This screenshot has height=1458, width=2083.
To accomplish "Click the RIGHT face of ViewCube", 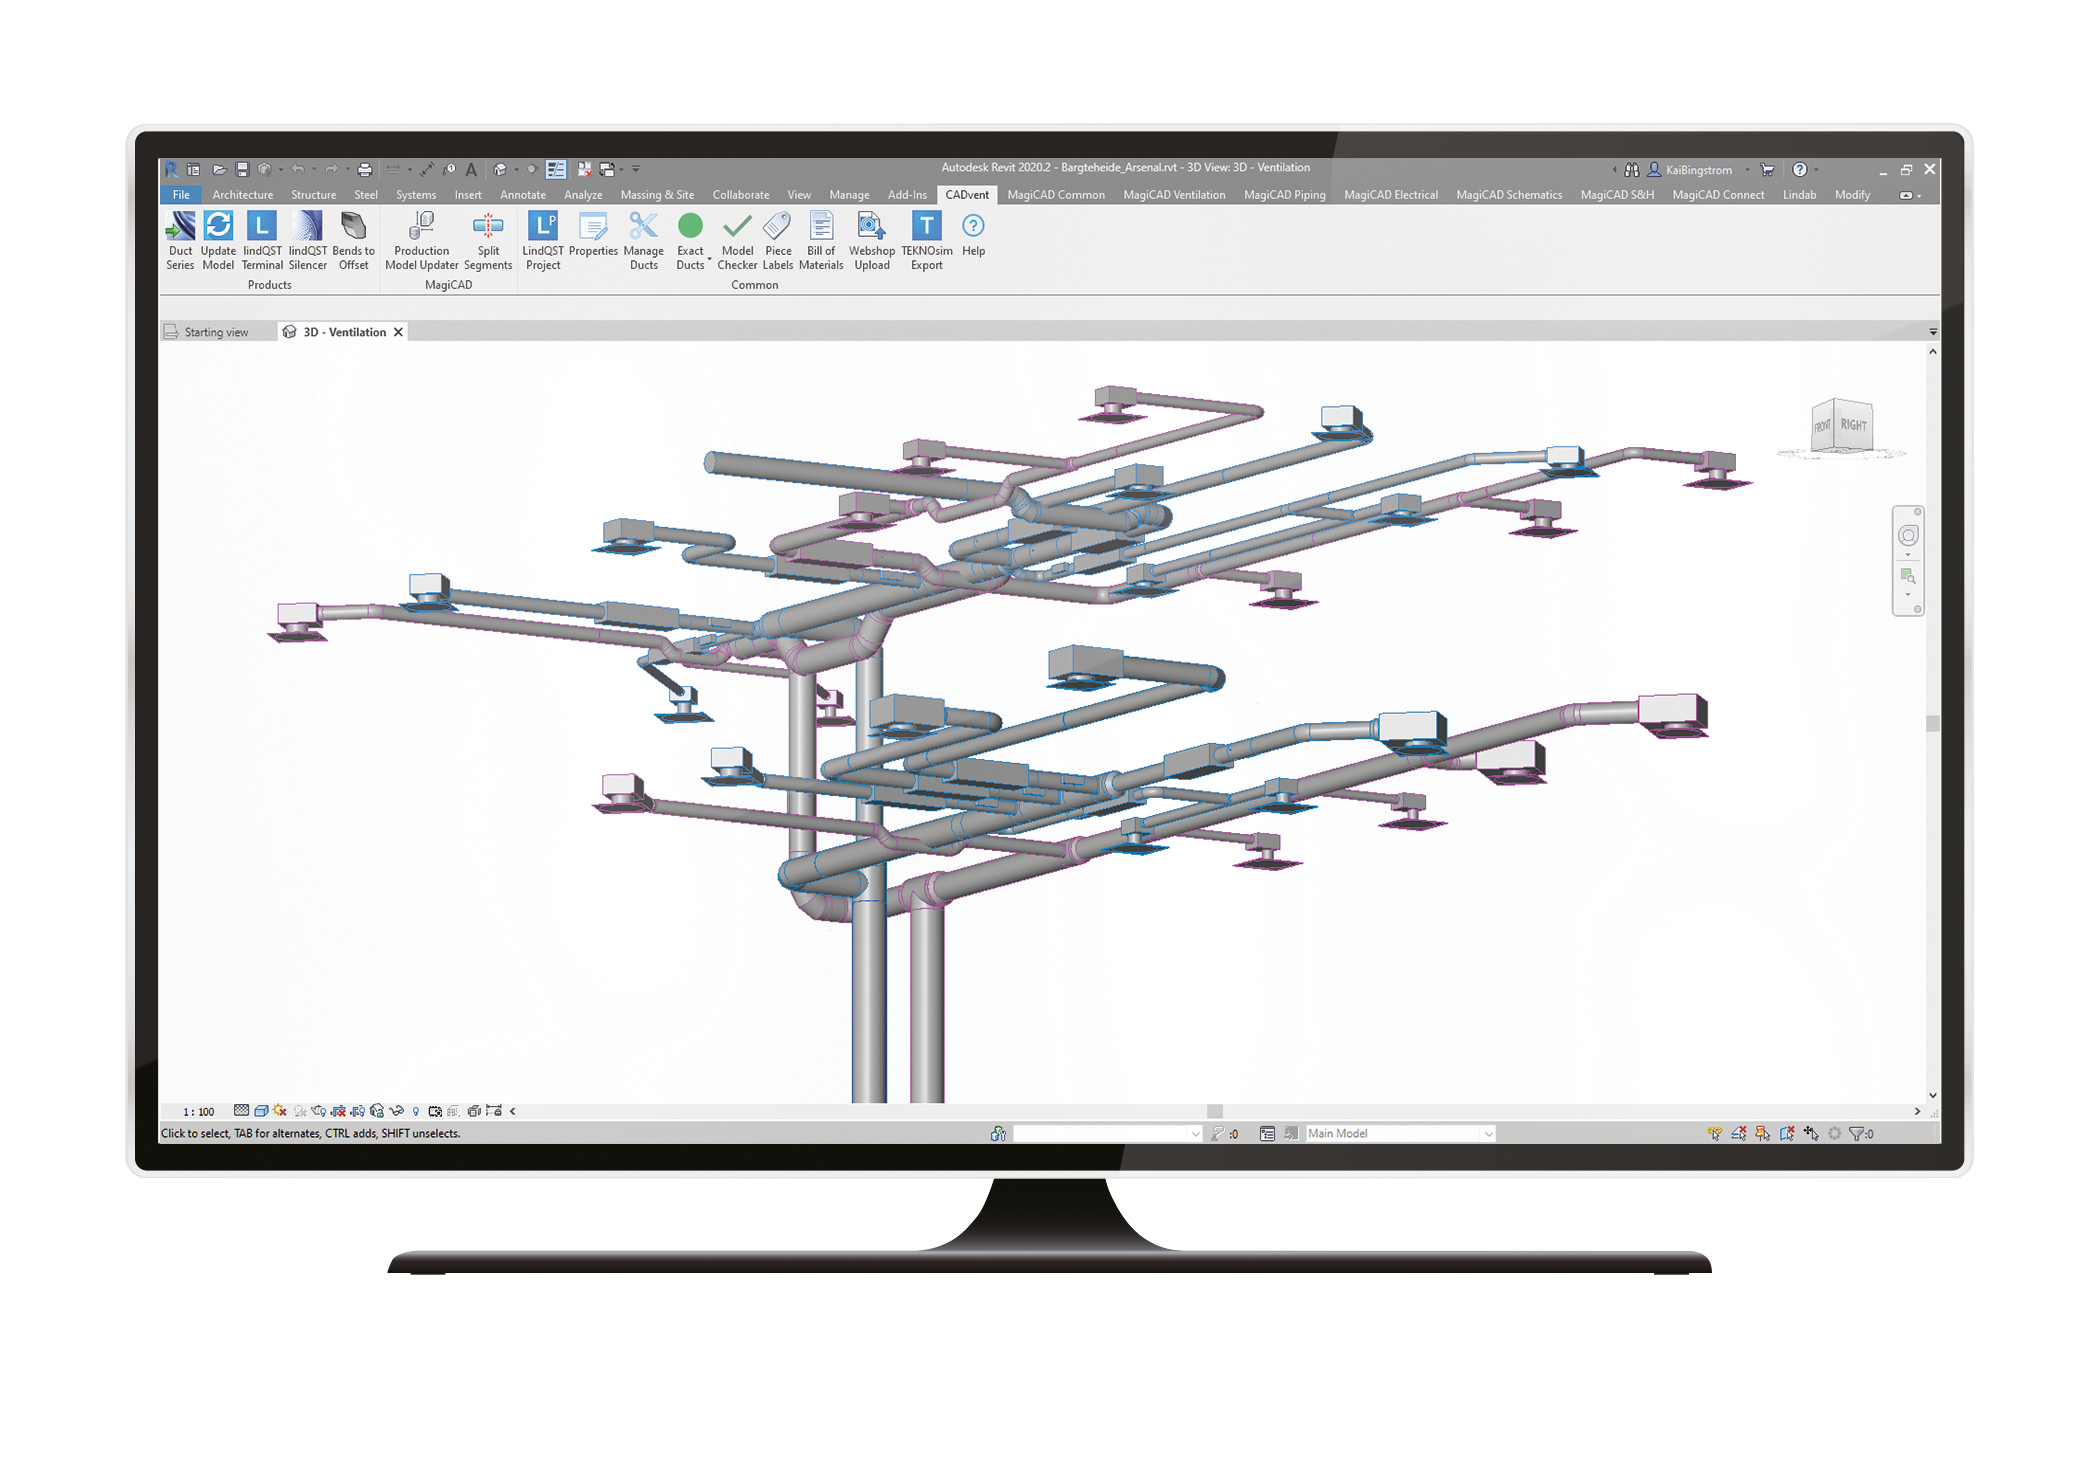I will 1854,426.
